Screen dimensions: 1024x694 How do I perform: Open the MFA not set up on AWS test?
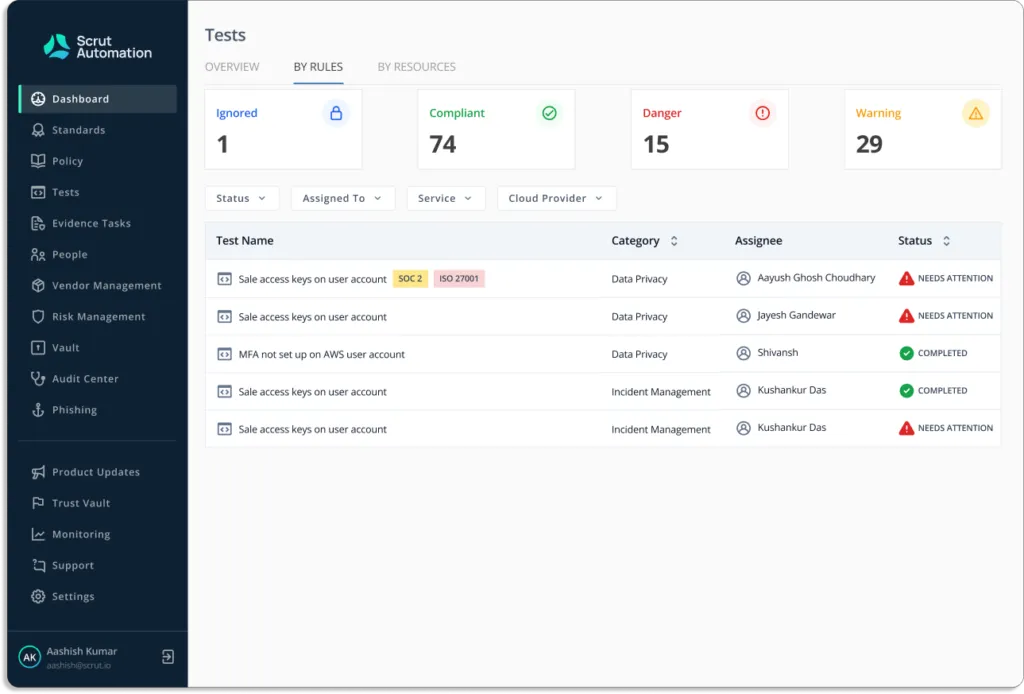click(321, 355)
